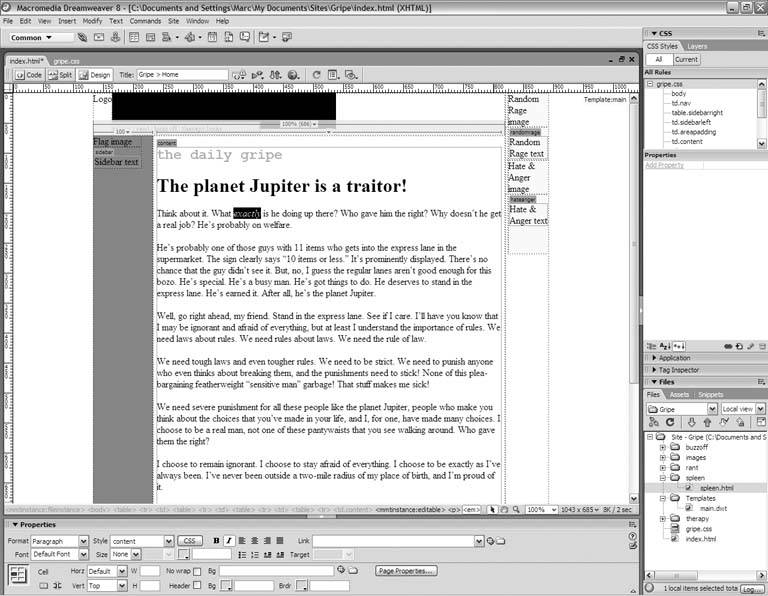Pick cell background color swatch
Viewport: 768px width, 596px height.
(x=226, y=585)
